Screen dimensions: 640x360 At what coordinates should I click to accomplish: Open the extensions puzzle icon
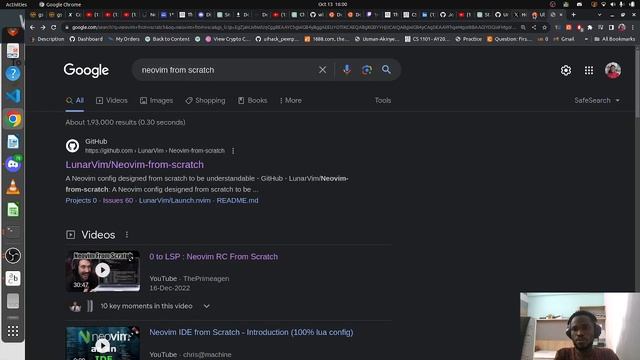590,27
